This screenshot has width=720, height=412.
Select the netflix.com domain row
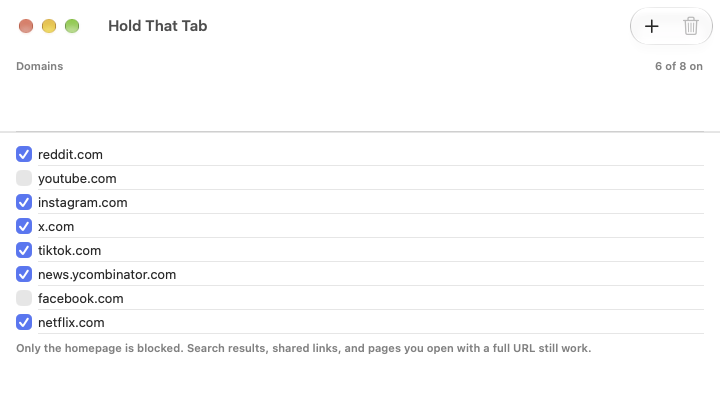[360, 322]
